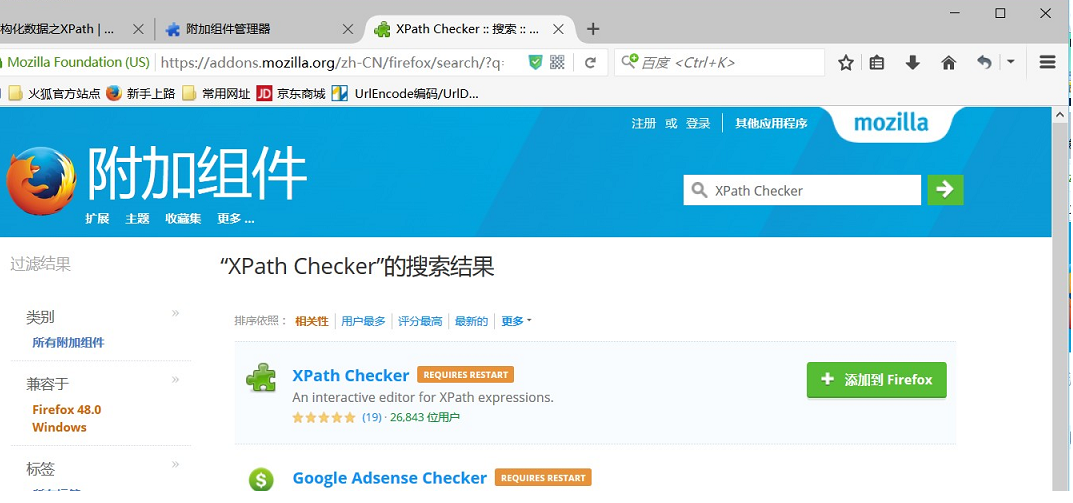
Task: Sort results by 用户最多
Action: 363,321
